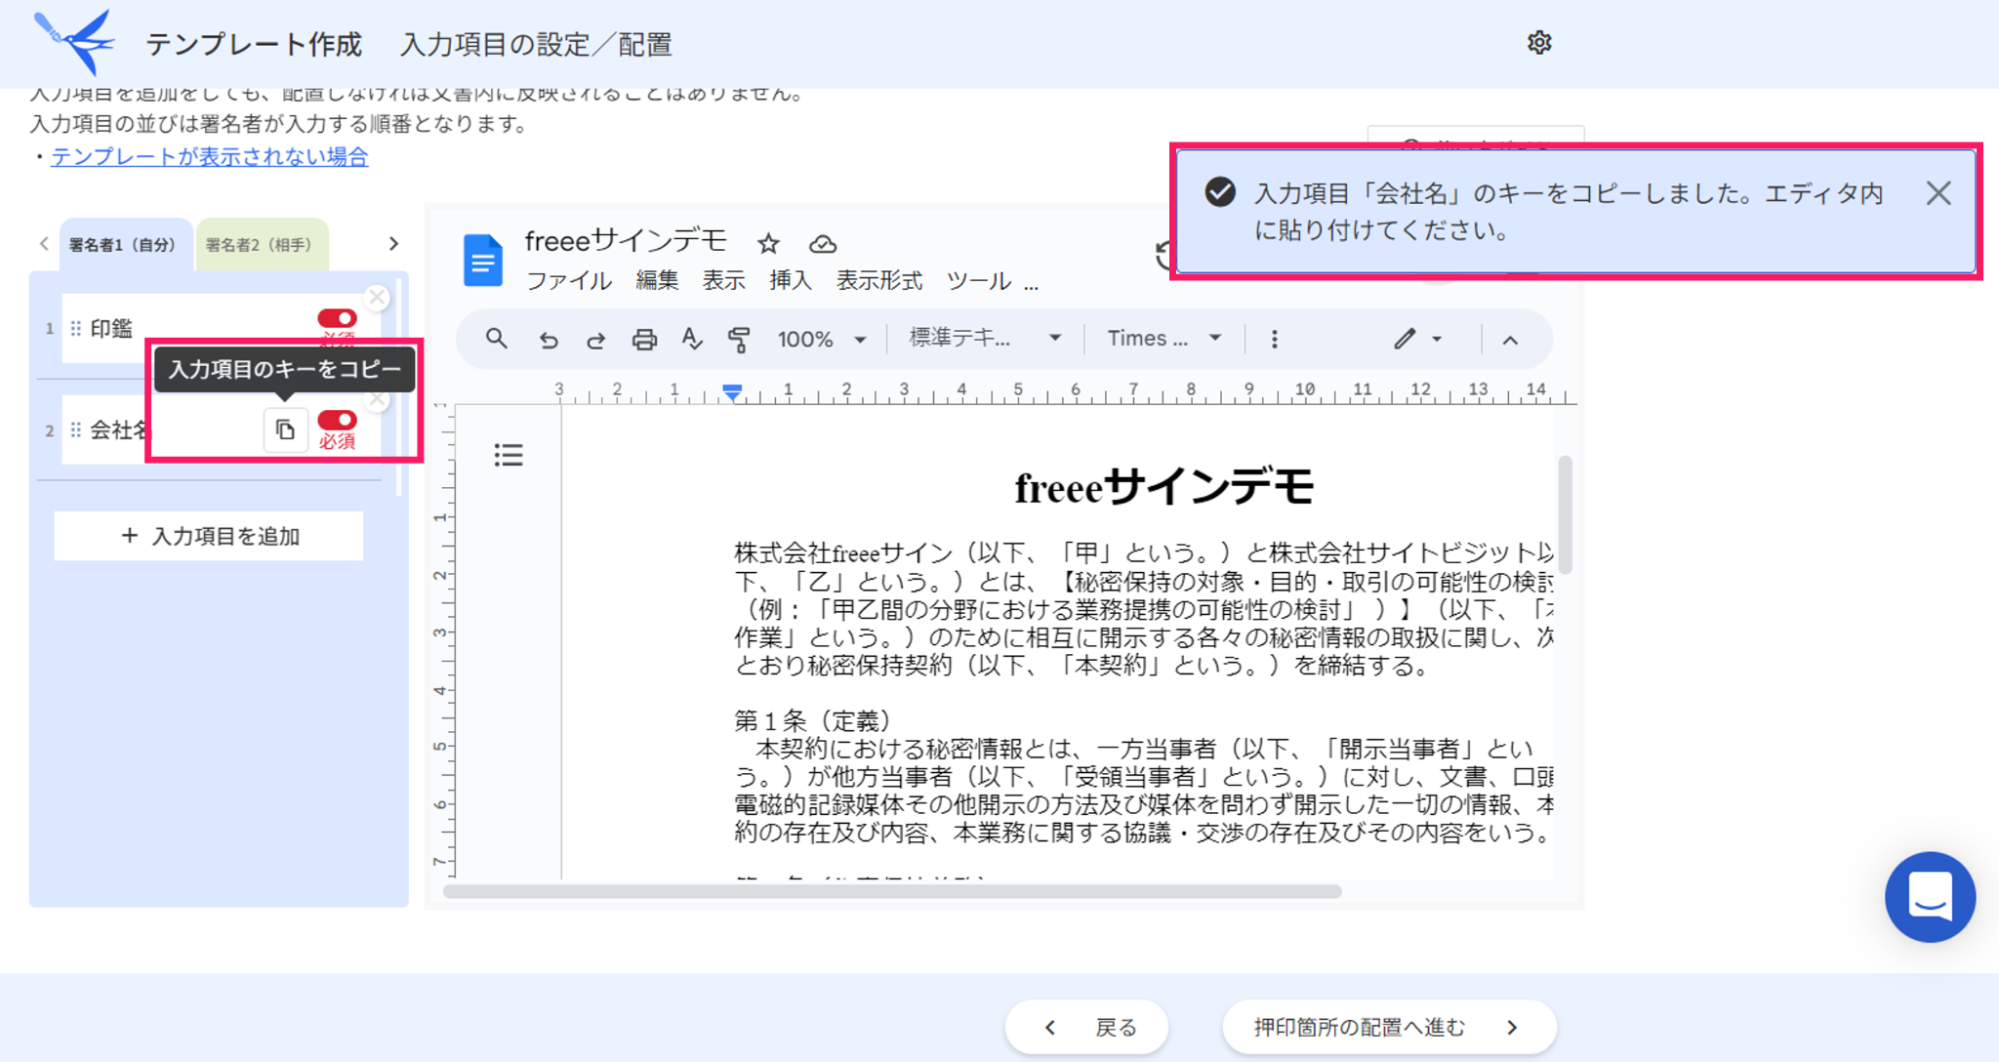
Task: Collapse the Docs menus with the up chevron
Action: (1510, 340)
